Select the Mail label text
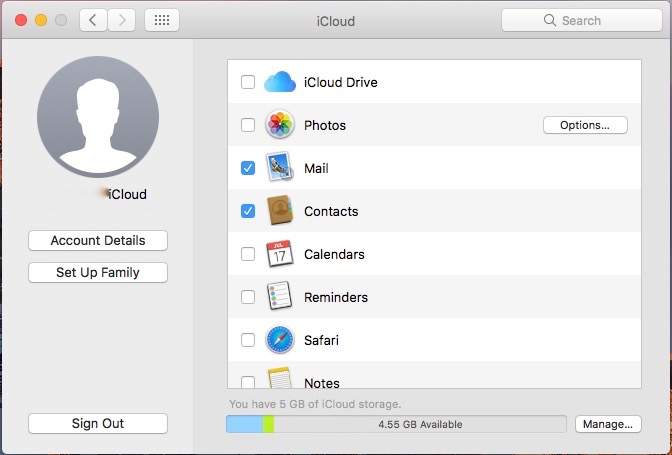This screenshot has height=455, width=672. [316, 168]
